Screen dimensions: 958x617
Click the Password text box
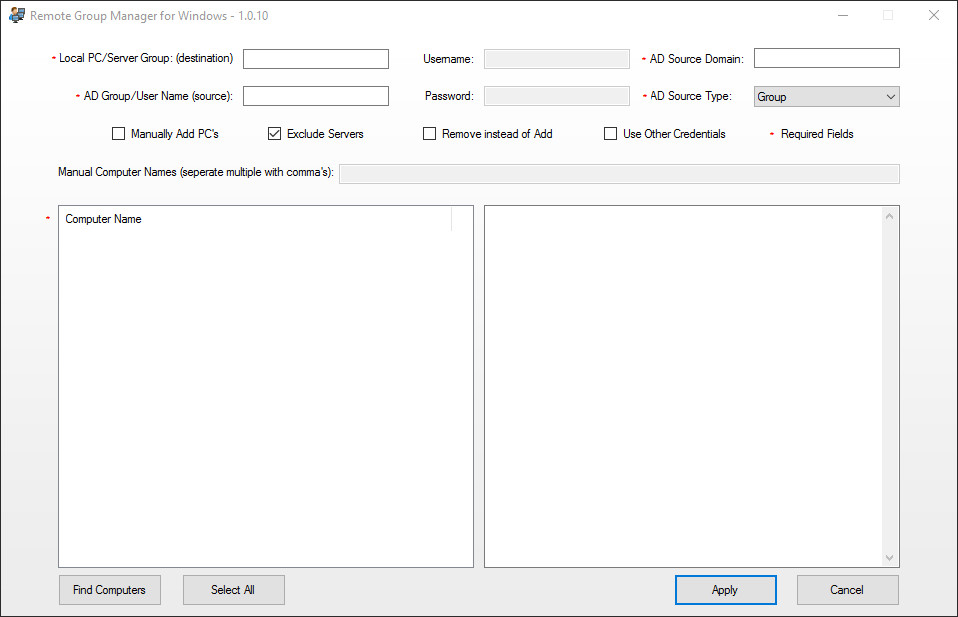[x=557, y=96]
